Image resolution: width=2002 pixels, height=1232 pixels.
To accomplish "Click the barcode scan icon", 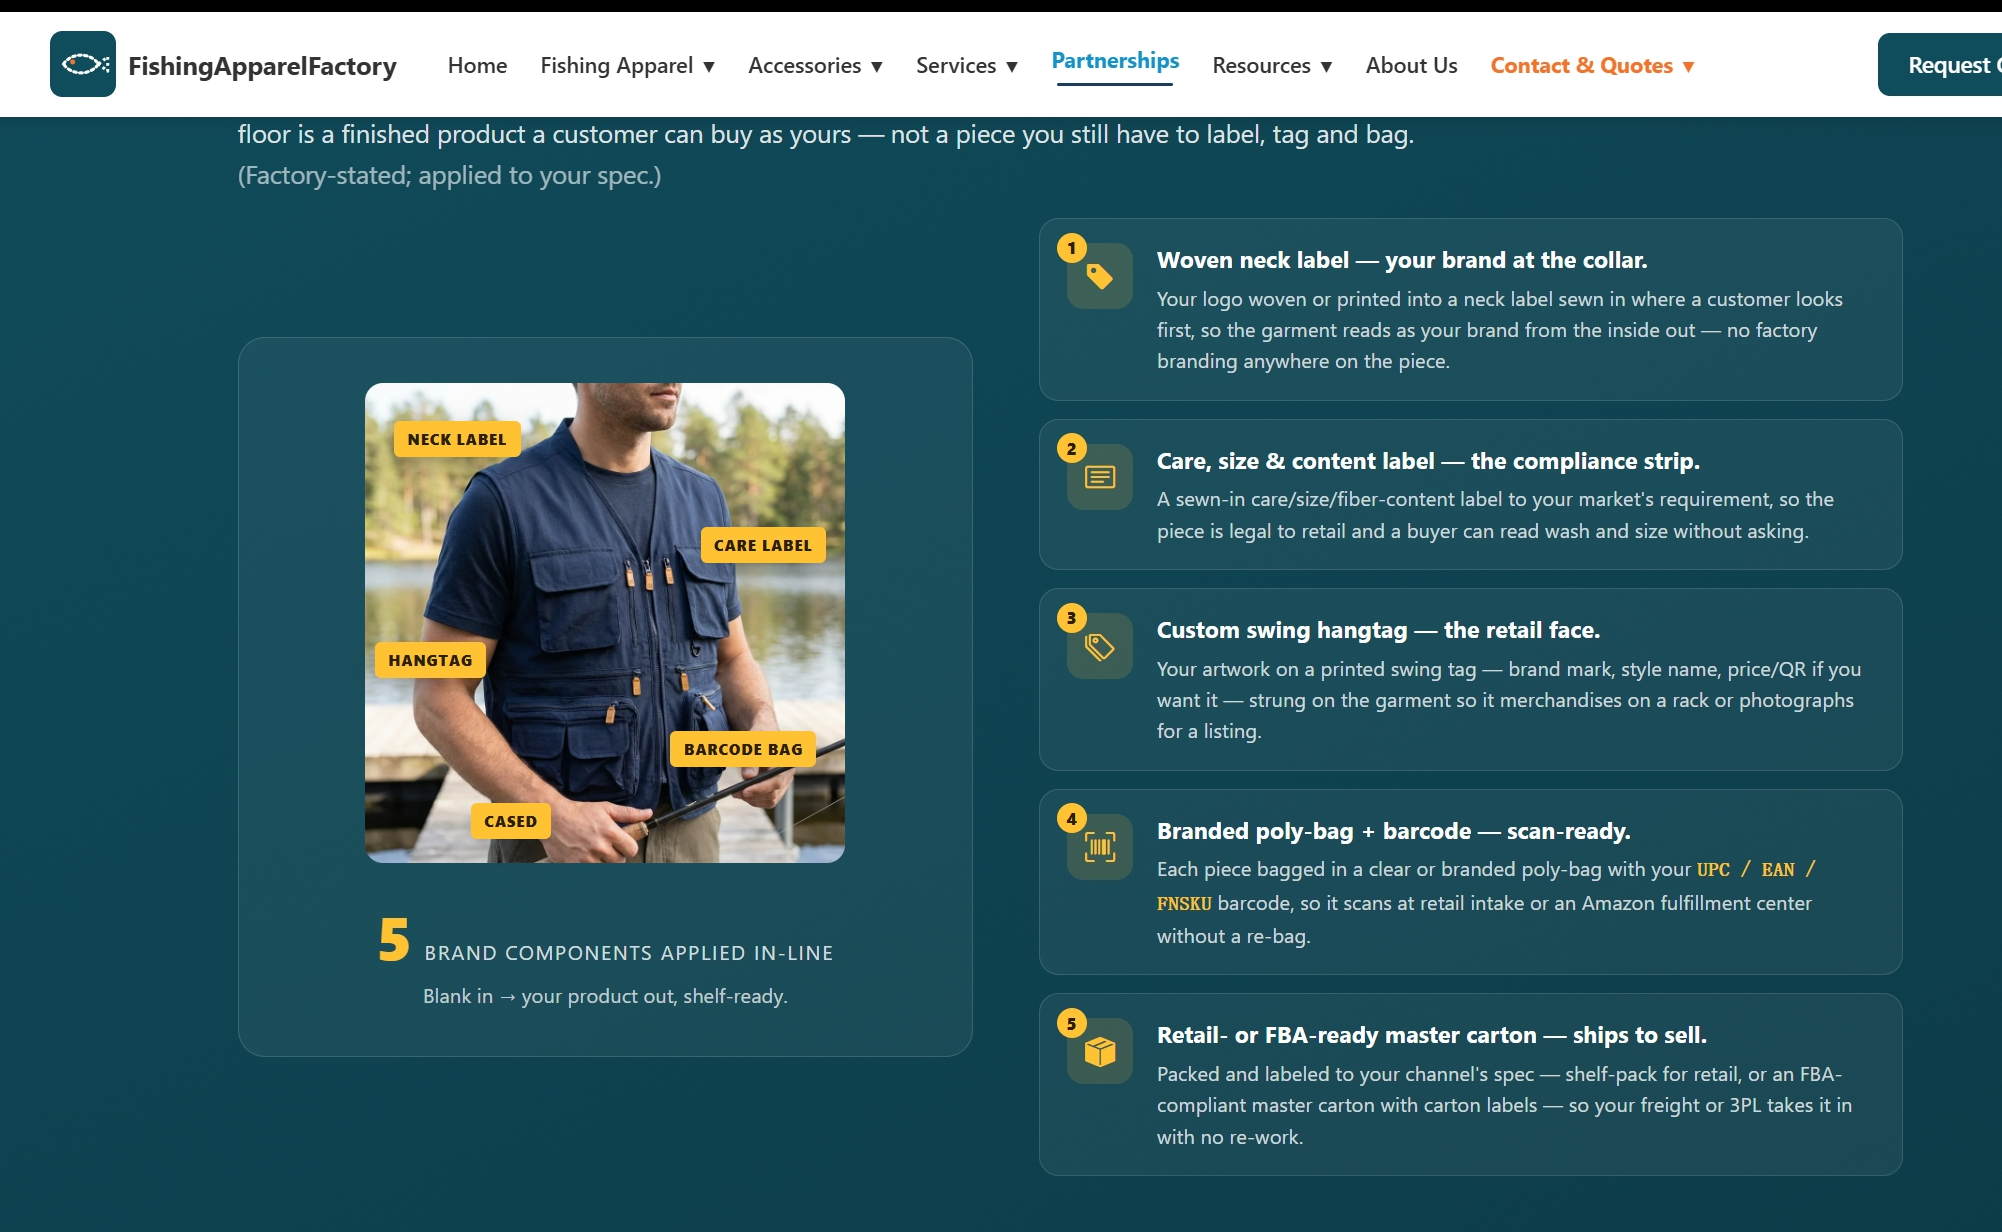I will click(x=1100, y=847).
